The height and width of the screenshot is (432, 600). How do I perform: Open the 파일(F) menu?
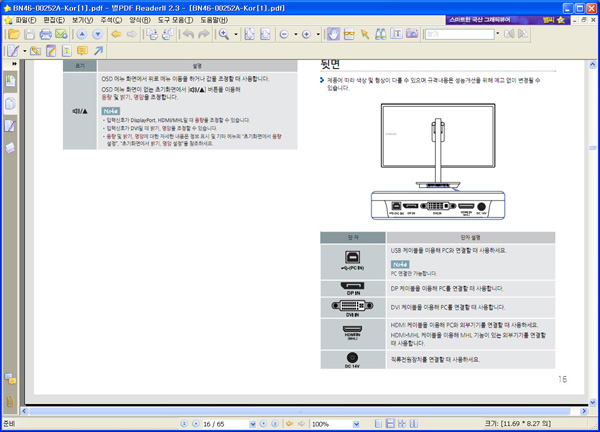[20, 19]
